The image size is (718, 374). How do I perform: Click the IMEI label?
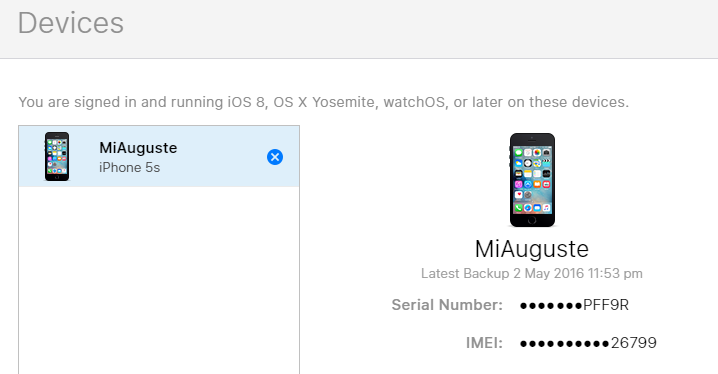tap(484, 343)
